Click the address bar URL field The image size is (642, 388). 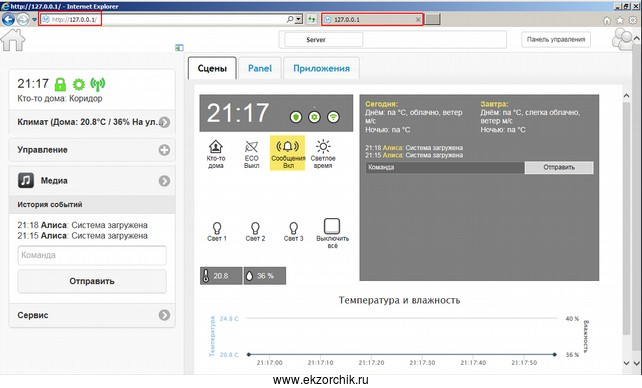tap(164, 19)
